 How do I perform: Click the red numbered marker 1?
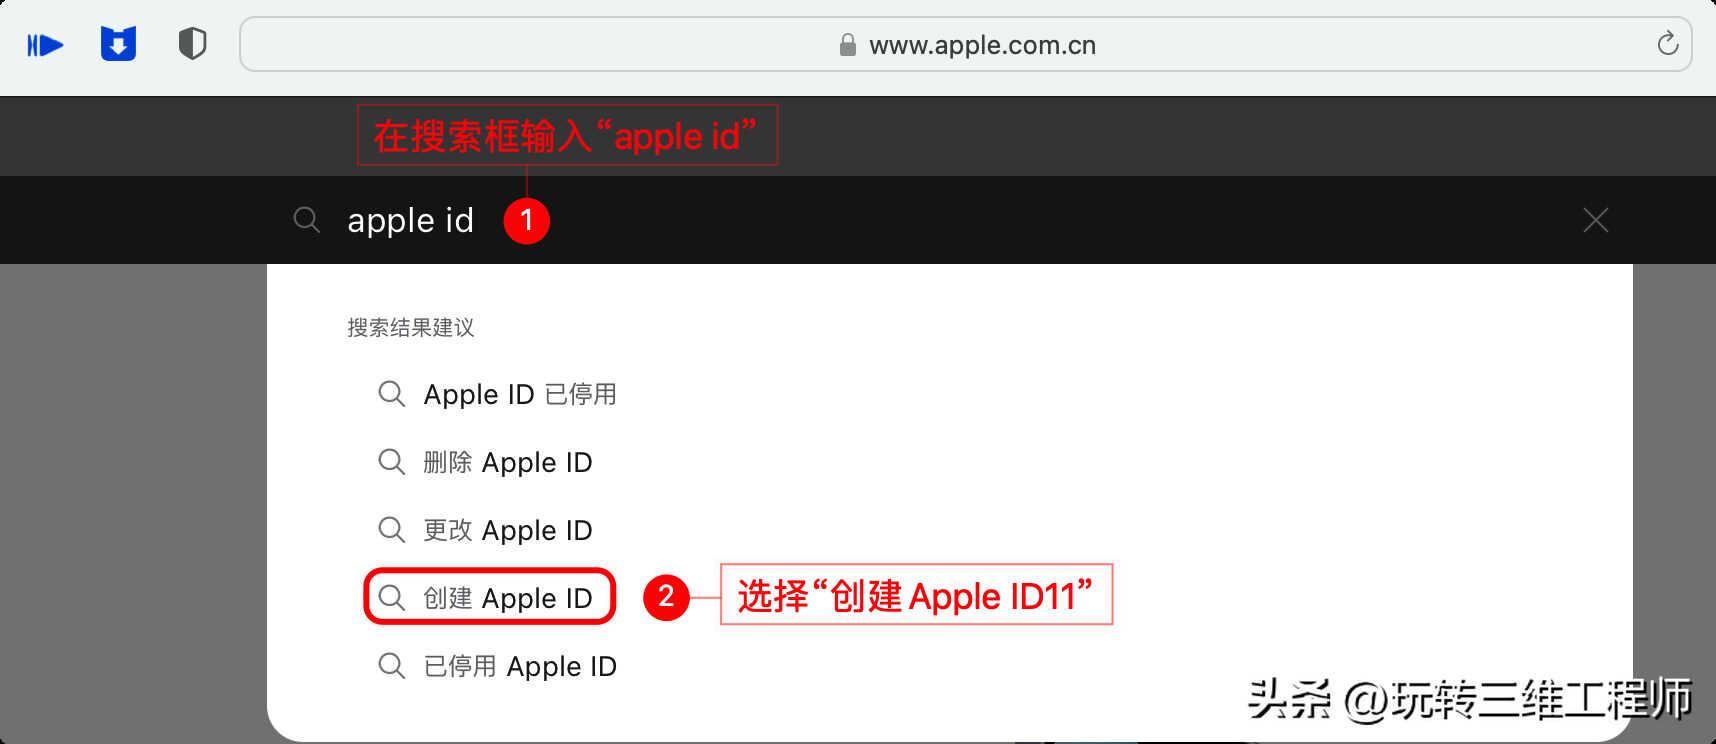(526, 220)
